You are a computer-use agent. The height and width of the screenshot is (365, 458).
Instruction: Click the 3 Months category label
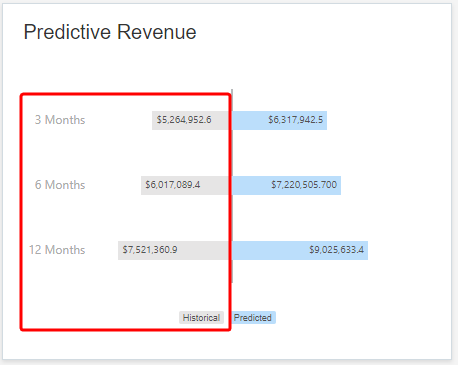[60, 120]
